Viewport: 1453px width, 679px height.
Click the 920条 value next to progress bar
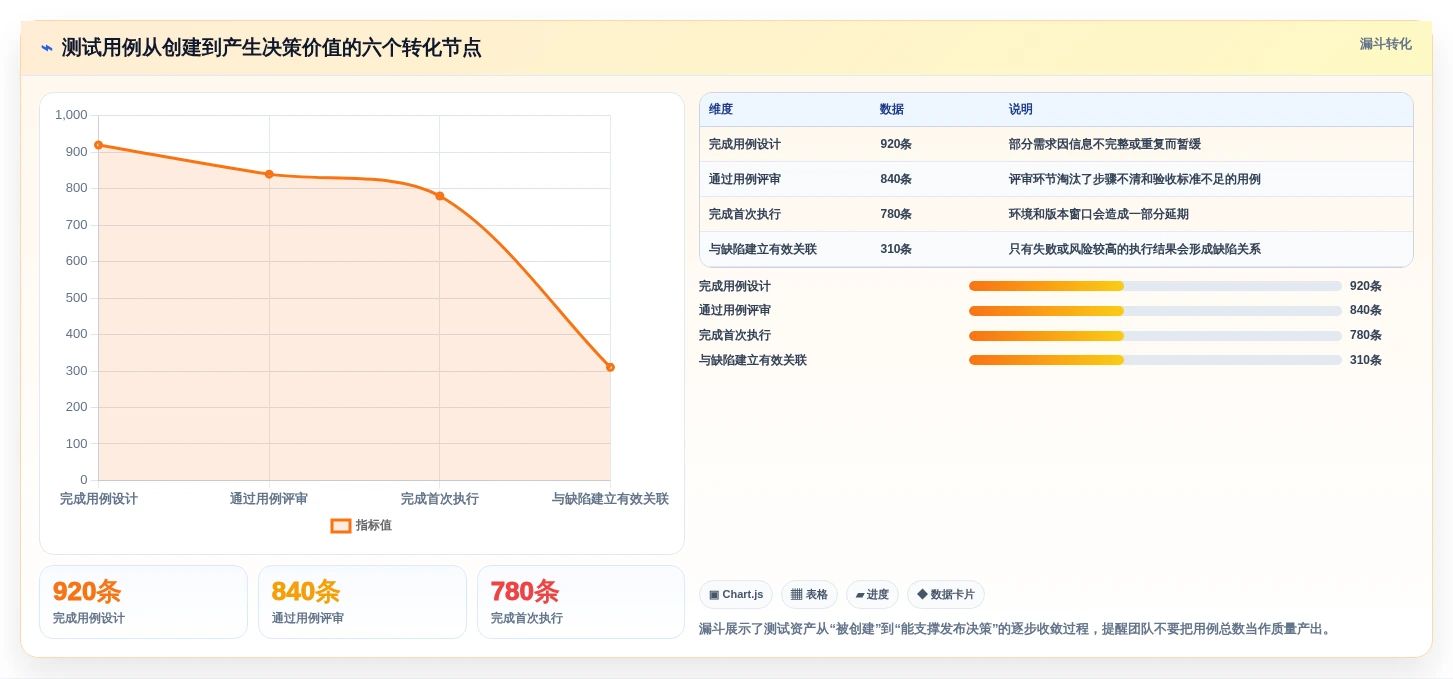1366,286
